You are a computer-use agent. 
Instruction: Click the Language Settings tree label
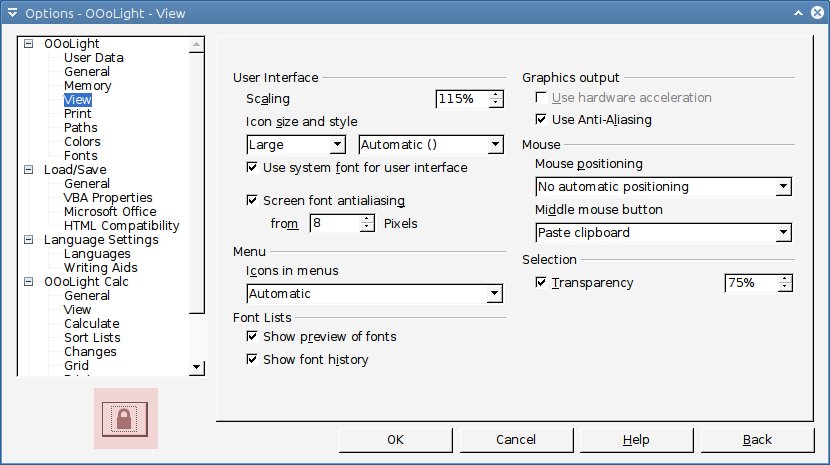(x=101, y=239)
